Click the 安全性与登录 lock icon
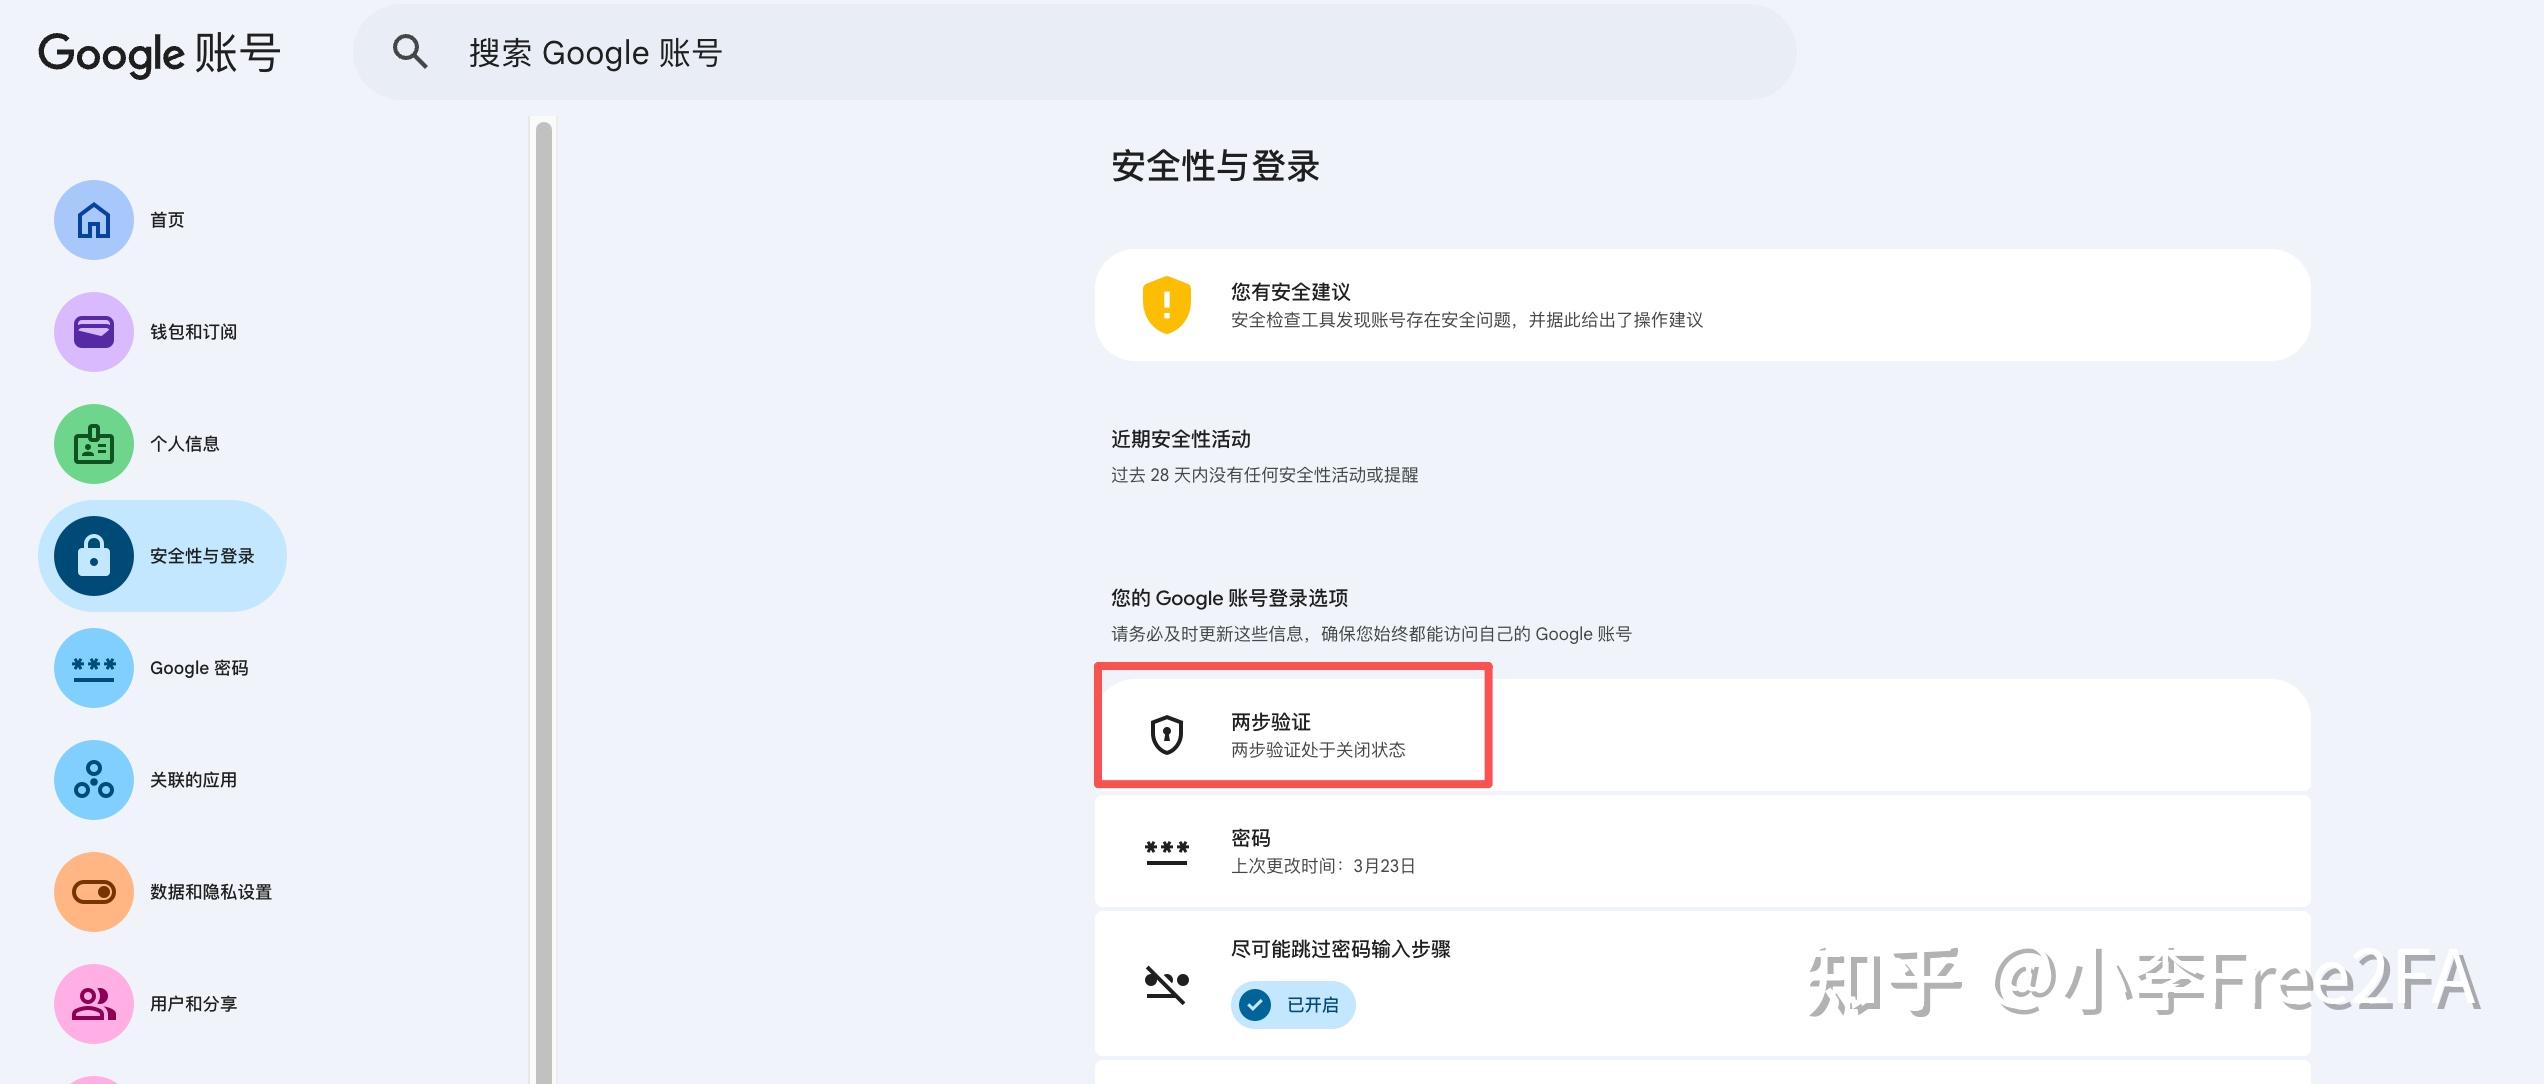Image resolution: width=2544 pixels, height=1084 pixels. pyautogui.click(x=94, y=556)
